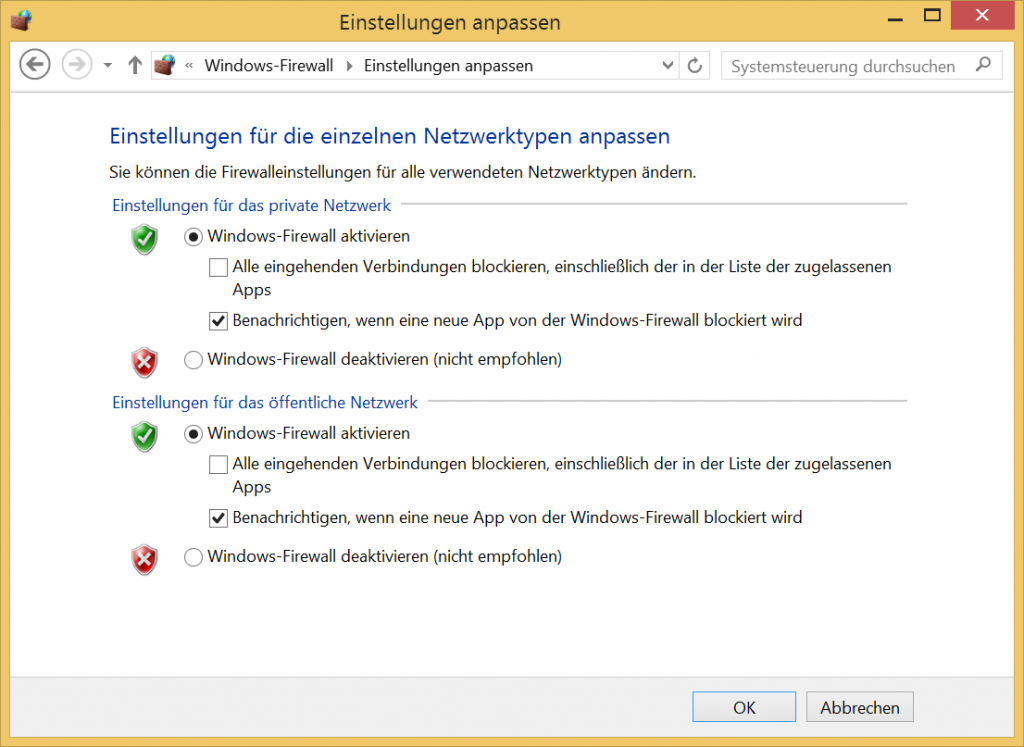Click the green shield for the private network
Viewport: 1024px width, 747px height.
[x=143, y=240]
